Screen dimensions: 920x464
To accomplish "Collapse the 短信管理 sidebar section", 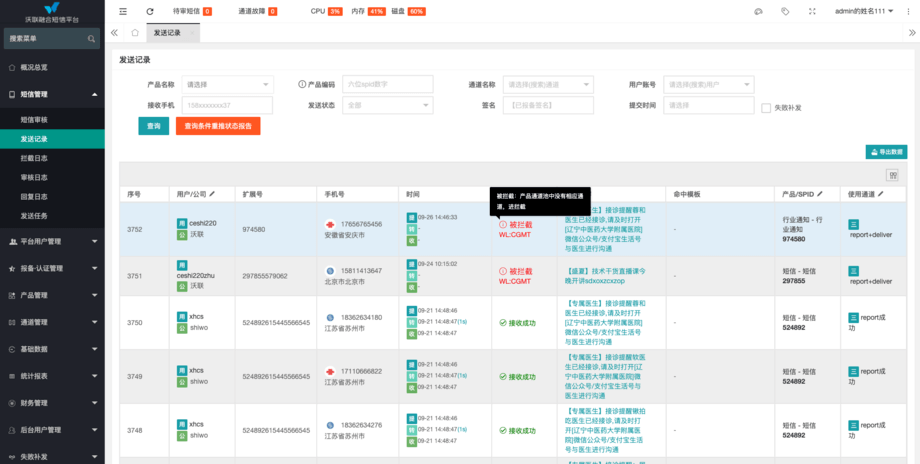I will coord(52,94).
